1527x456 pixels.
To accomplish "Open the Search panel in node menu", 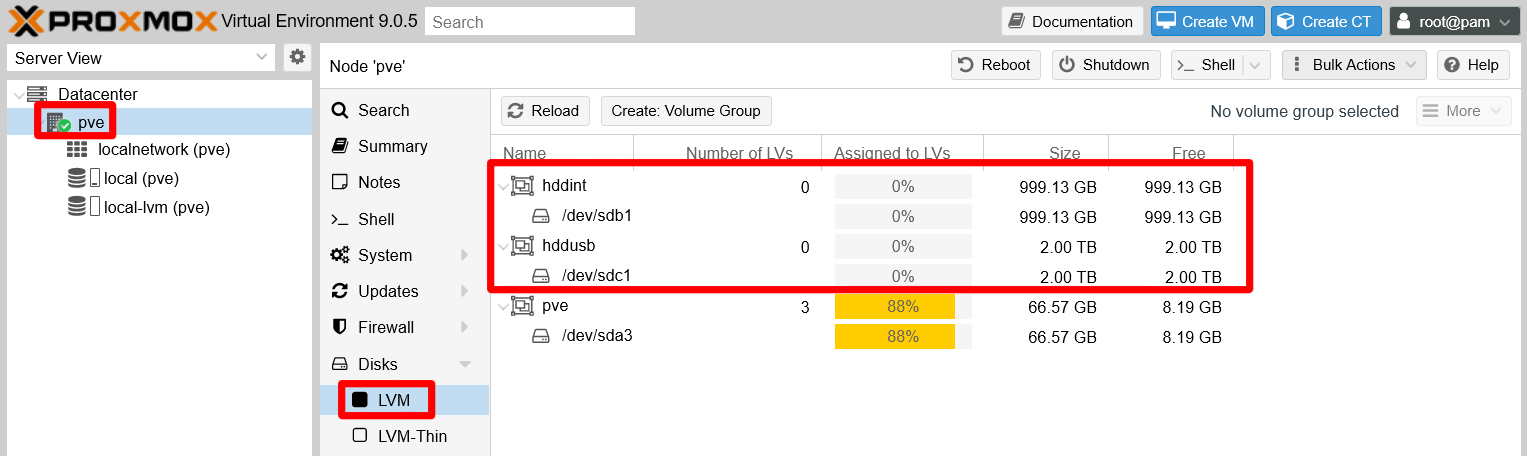I will (404, 110).
